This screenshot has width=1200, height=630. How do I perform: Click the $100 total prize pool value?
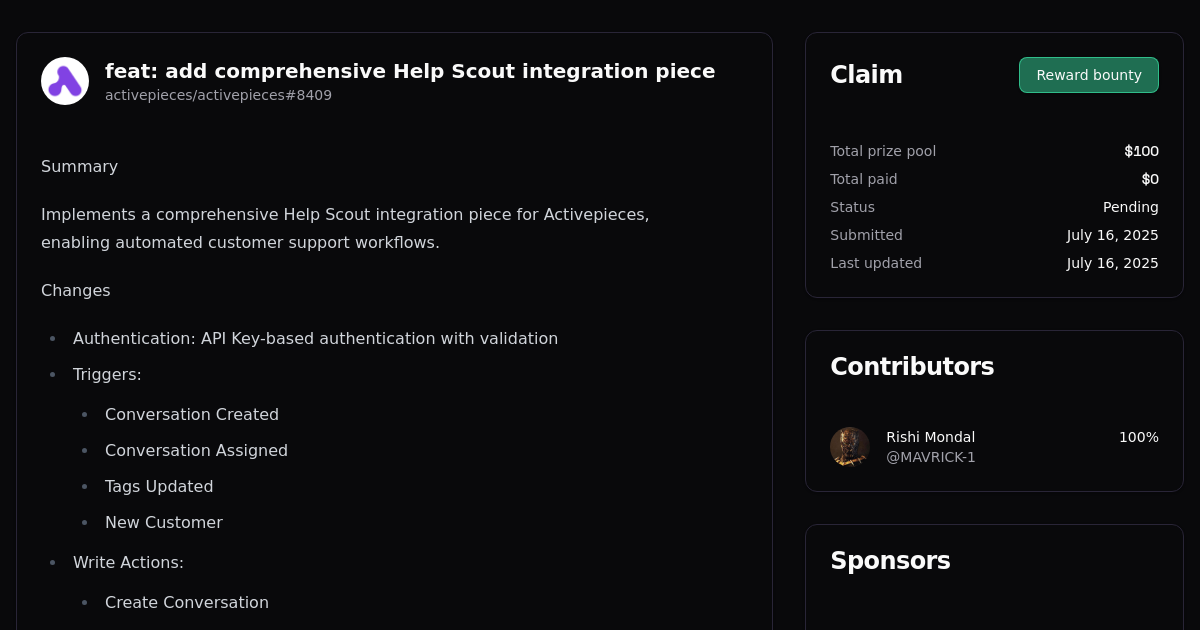(1141, 151)
